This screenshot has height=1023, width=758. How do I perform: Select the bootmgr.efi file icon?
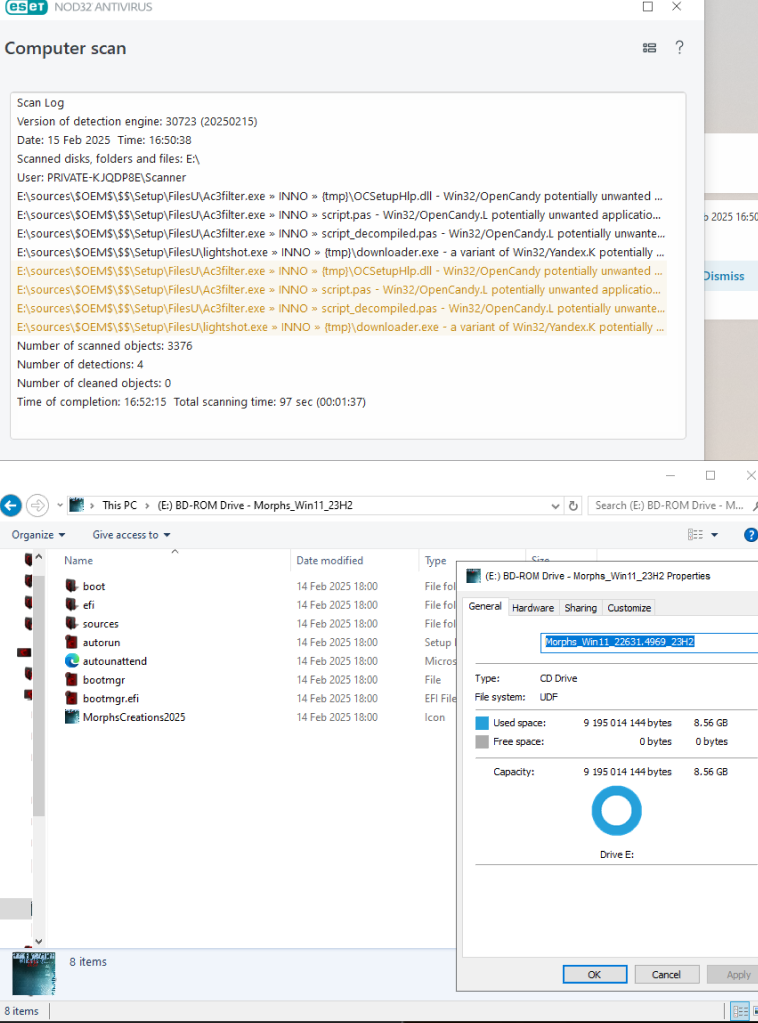pos(72,698)
